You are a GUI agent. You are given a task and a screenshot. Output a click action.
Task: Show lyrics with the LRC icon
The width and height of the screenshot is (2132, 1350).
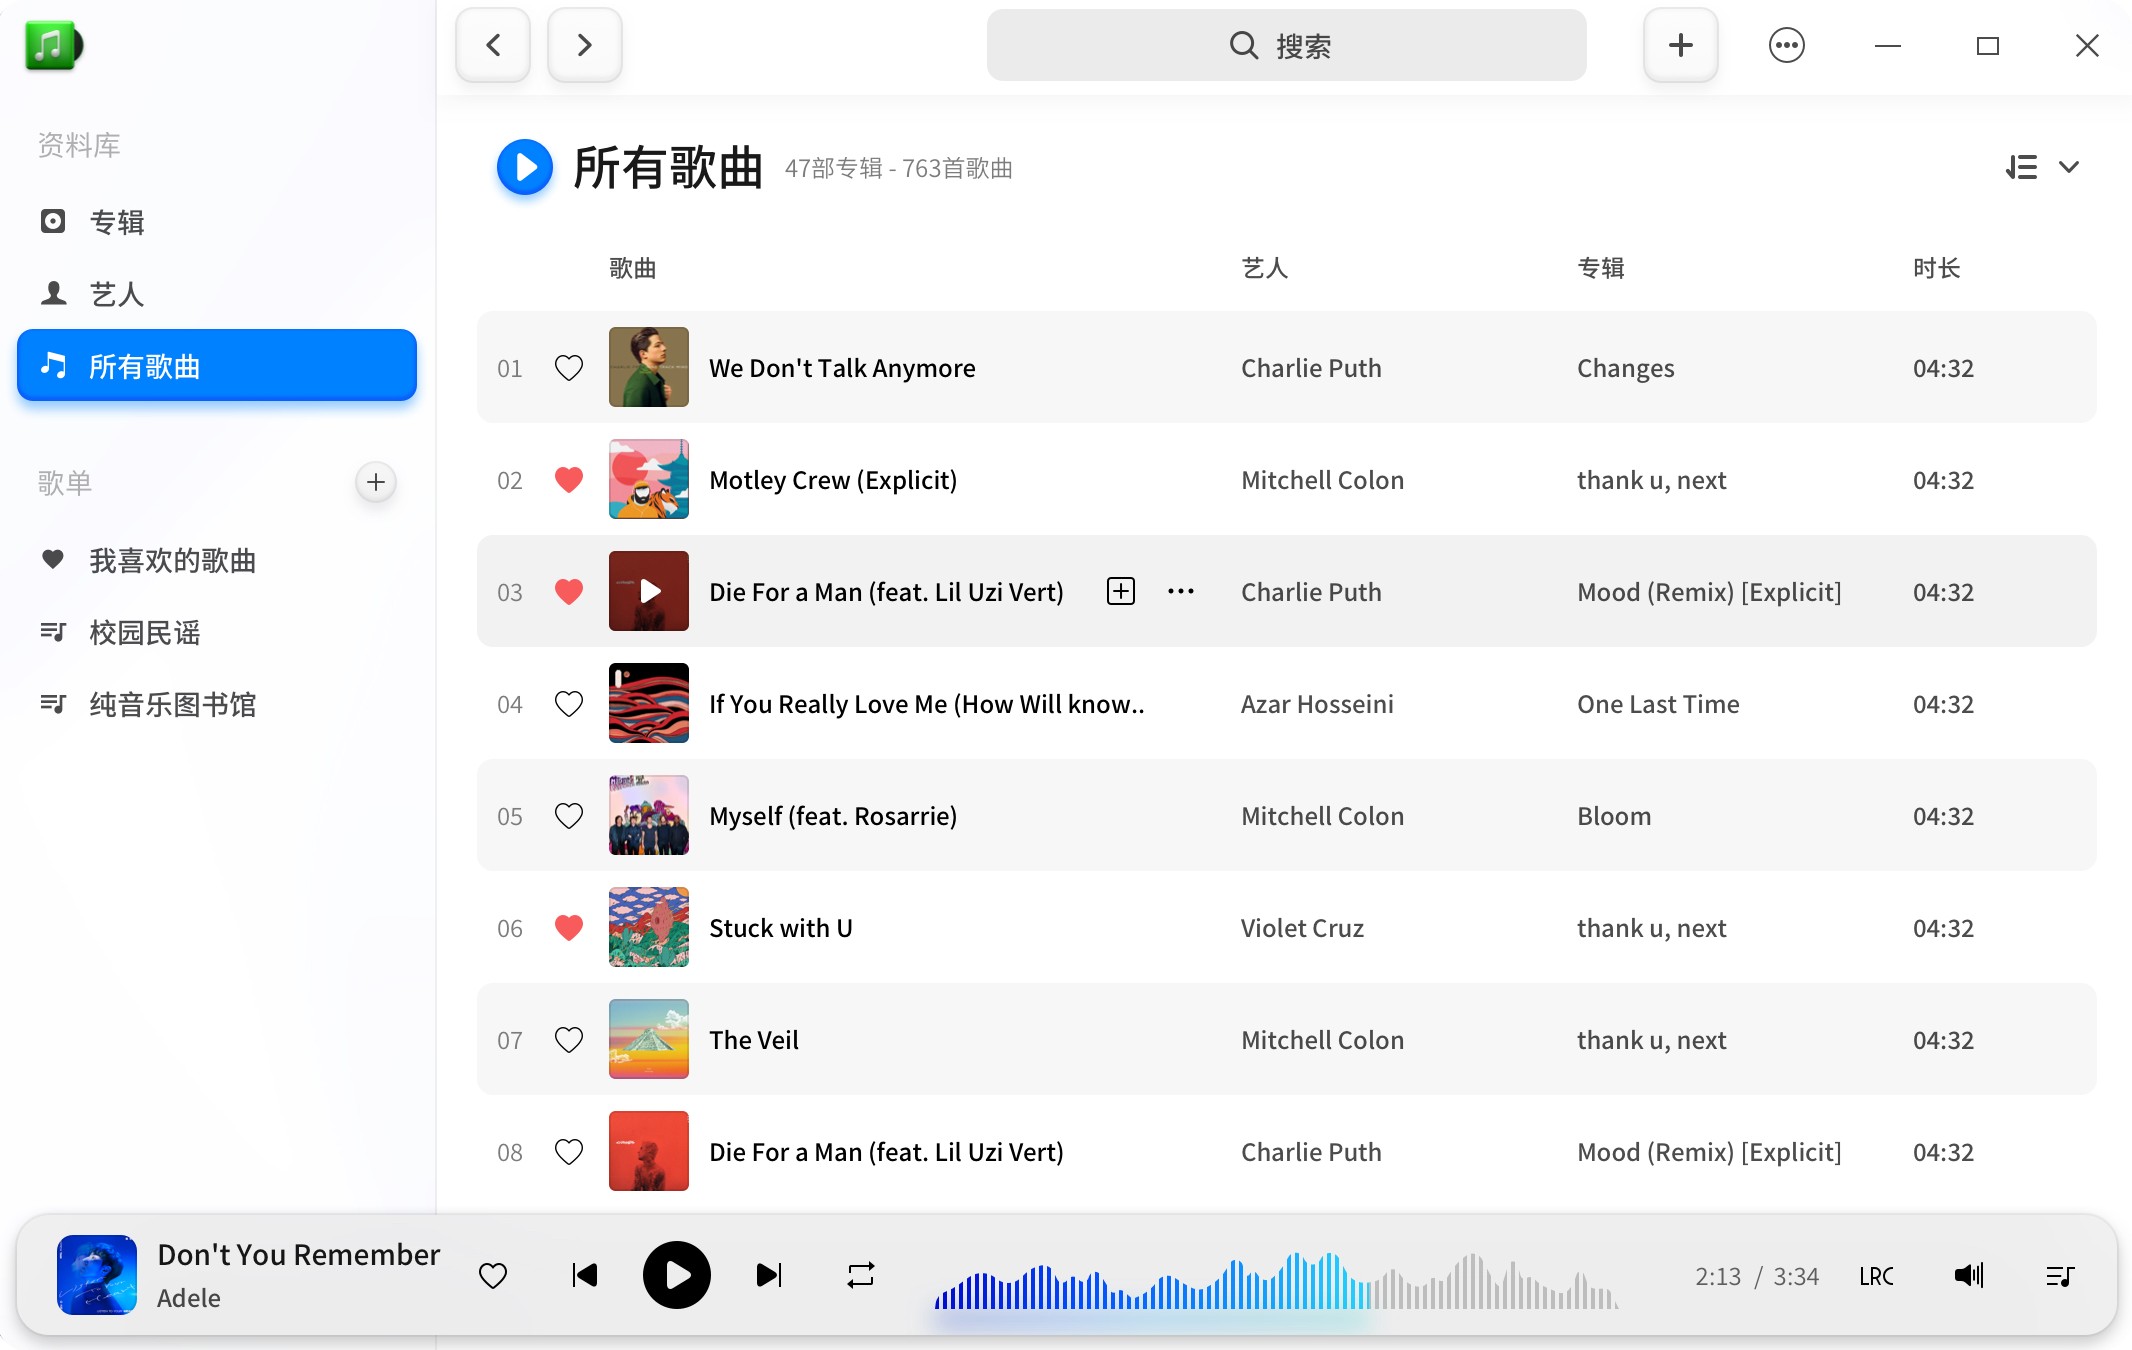[1876, 1275]
